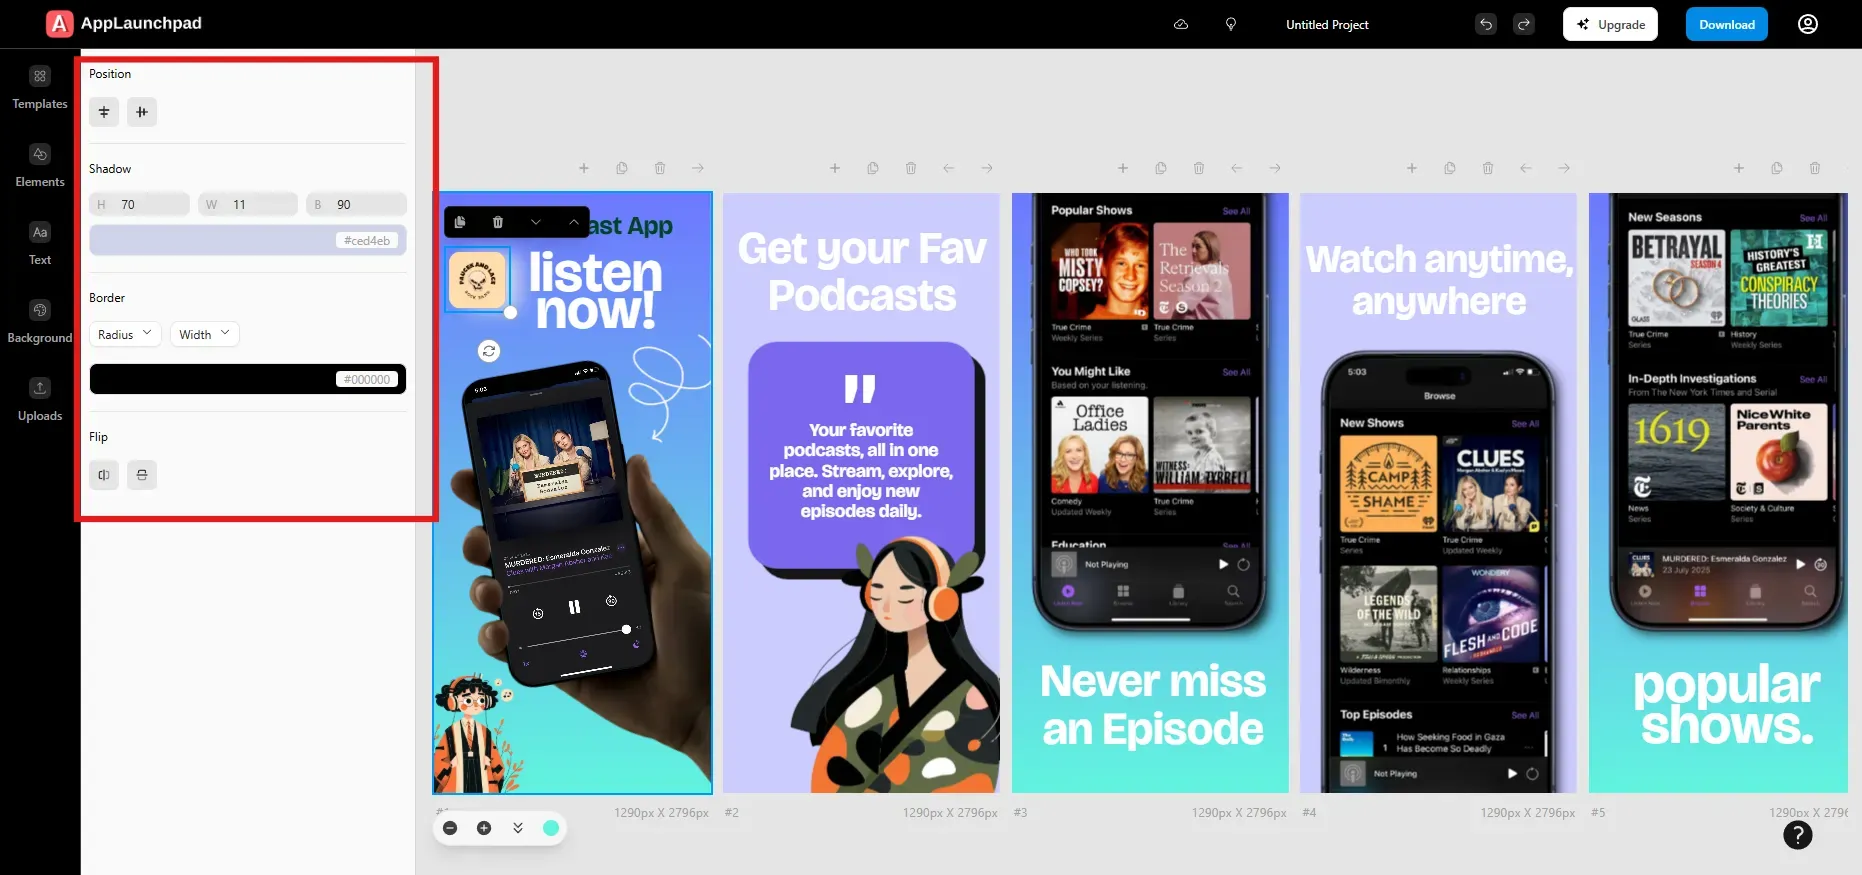Open the help question mark button
Screen dimensions: 1862x875
tap(1798, 835)
